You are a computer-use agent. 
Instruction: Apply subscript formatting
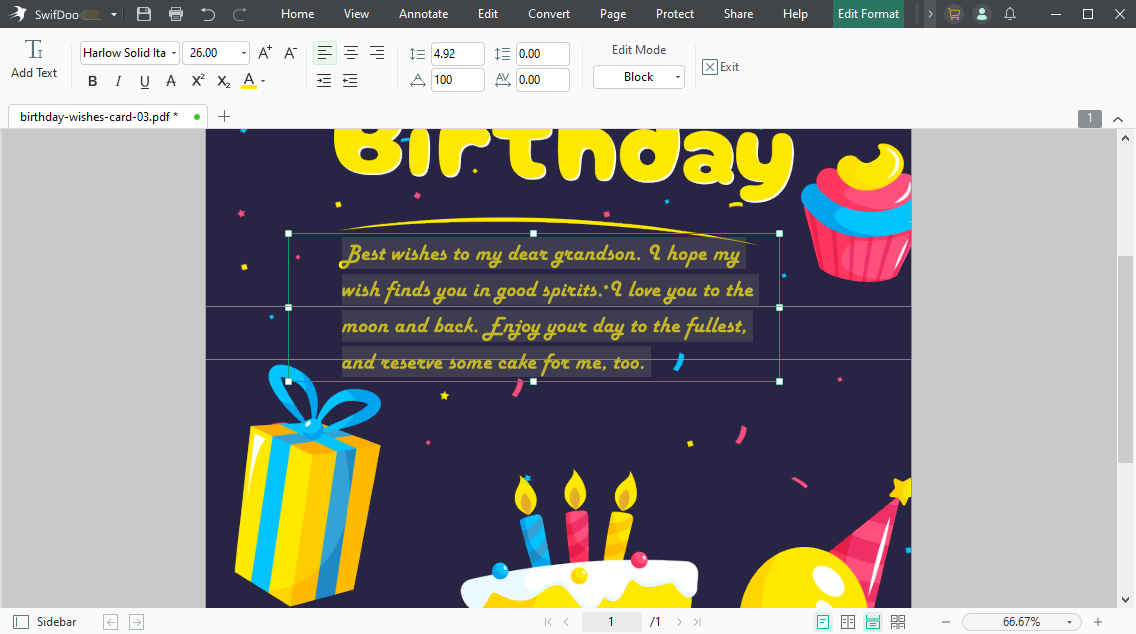pos(224,81)
